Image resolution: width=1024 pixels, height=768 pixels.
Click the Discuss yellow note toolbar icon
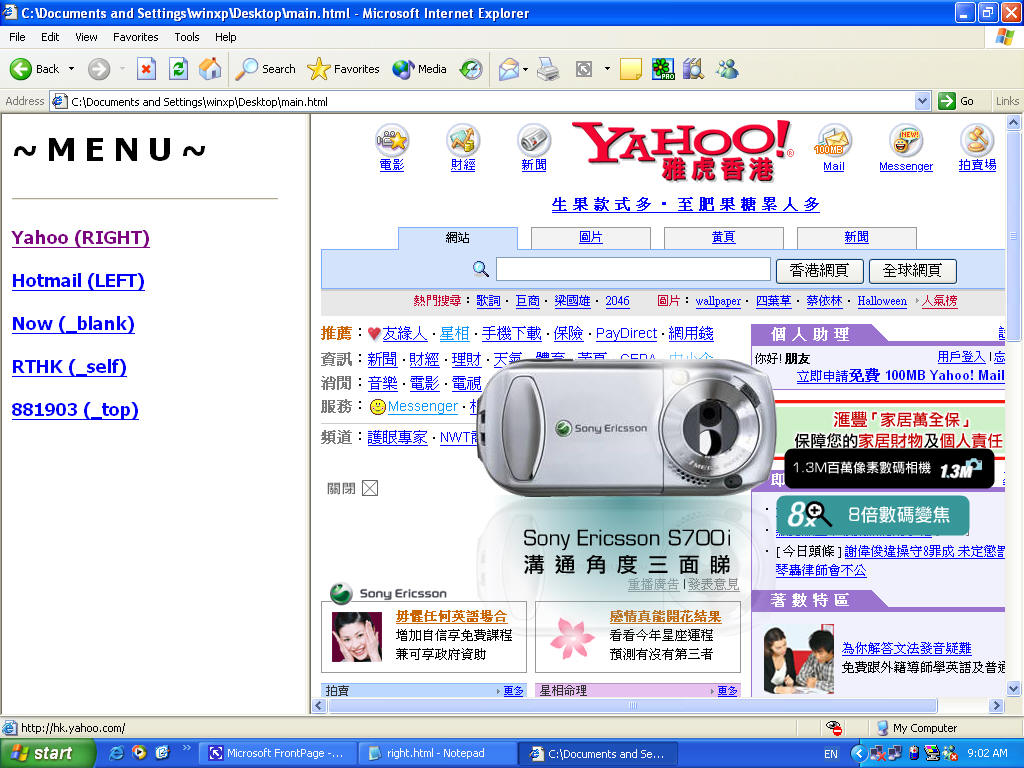click(x=630, y=69)
